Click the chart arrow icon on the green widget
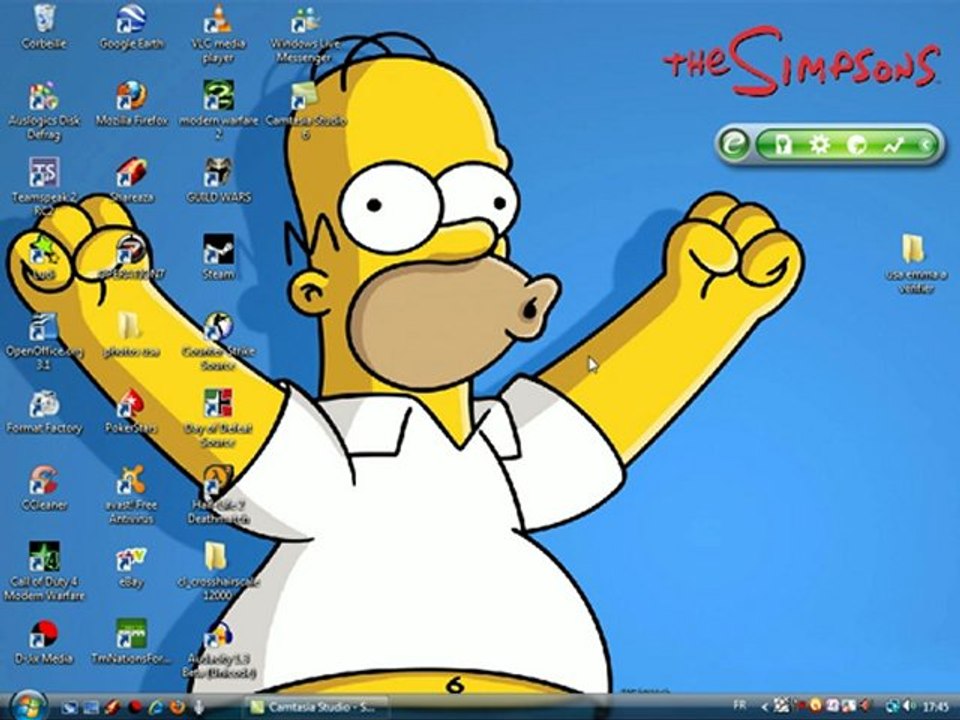This screenshot has width=960, height=720. tap(894, 145)
